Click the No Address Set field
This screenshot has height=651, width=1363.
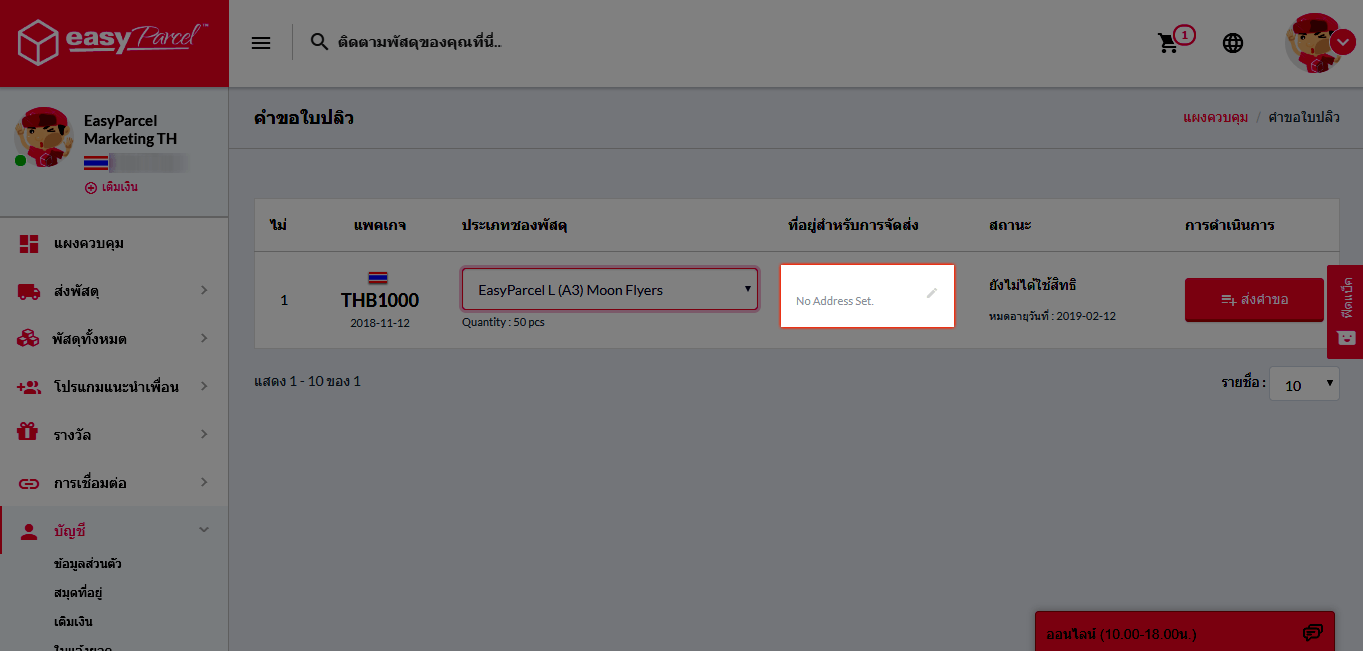click(868, 296)
